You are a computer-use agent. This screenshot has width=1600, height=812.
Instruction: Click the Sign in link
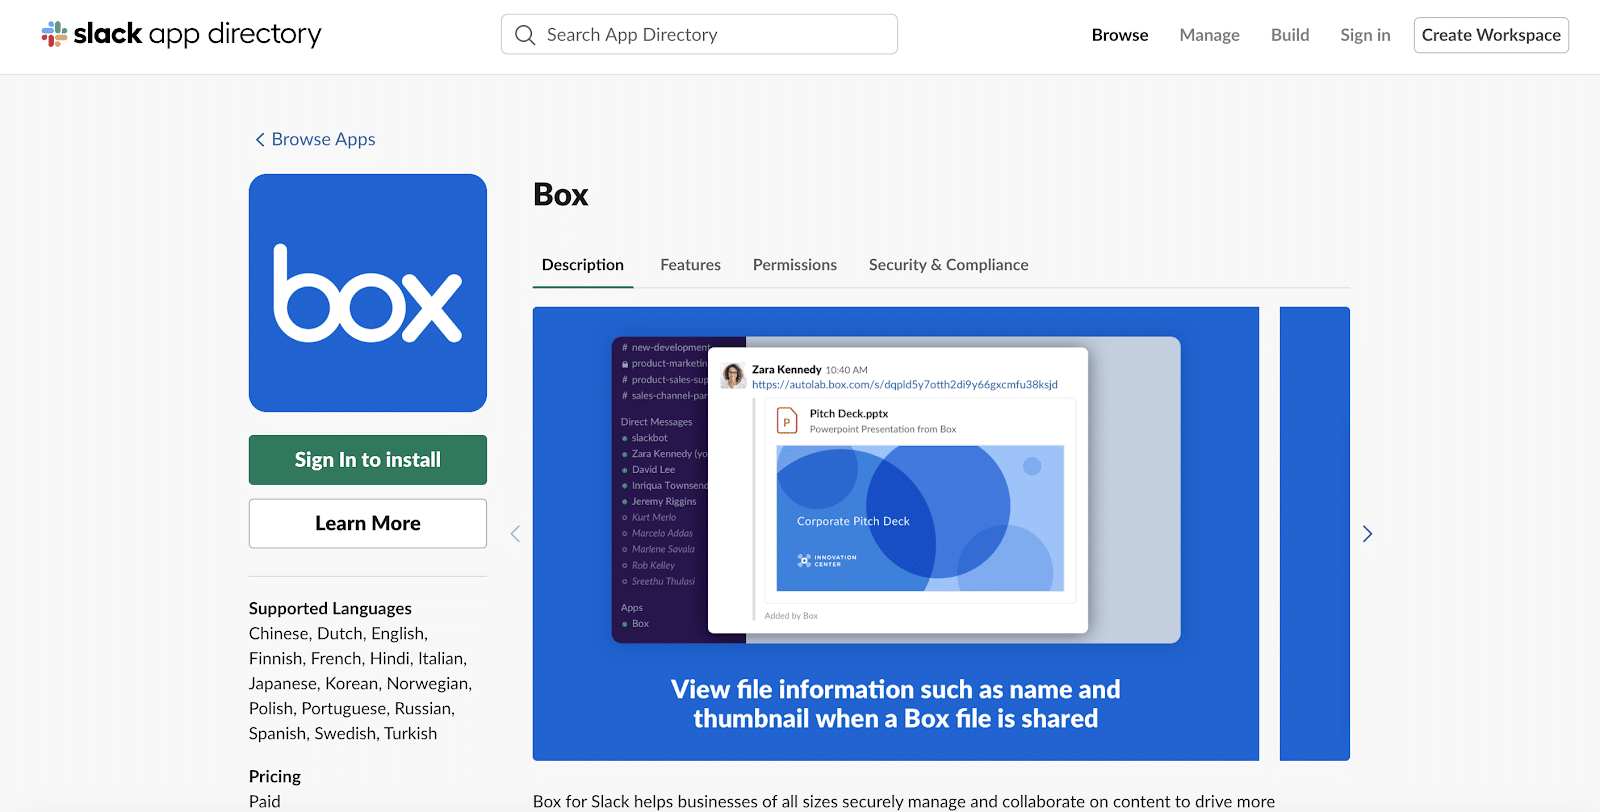click(1365, 35)
